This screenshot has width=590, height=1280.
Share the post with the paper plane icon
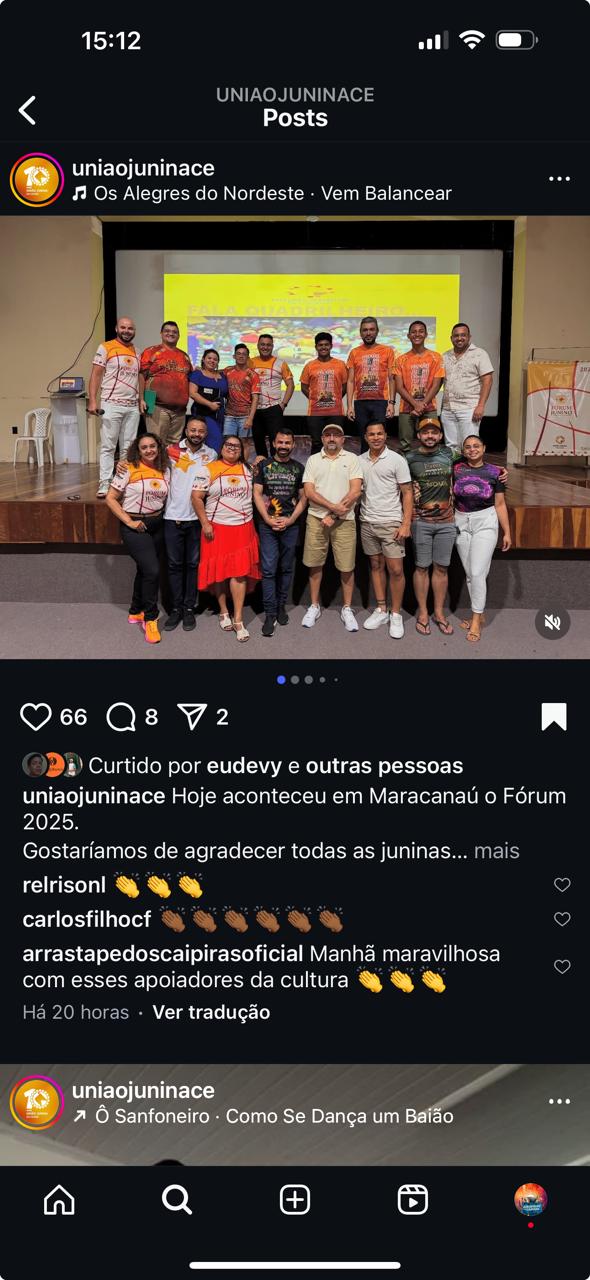[191, 716]
